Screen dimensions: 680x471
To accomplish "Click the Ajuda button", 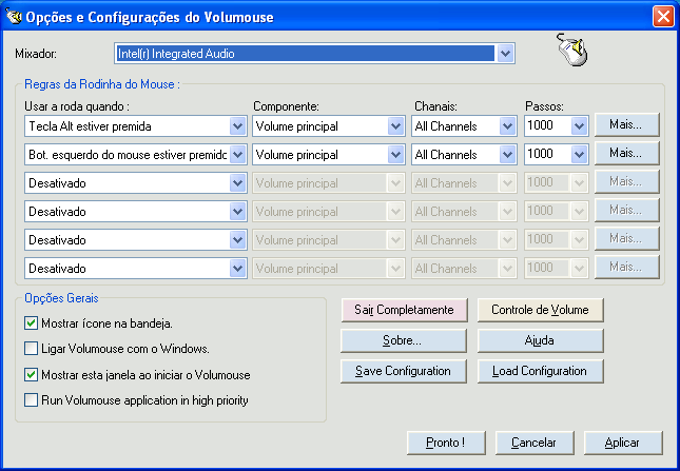I will [540, 340].
